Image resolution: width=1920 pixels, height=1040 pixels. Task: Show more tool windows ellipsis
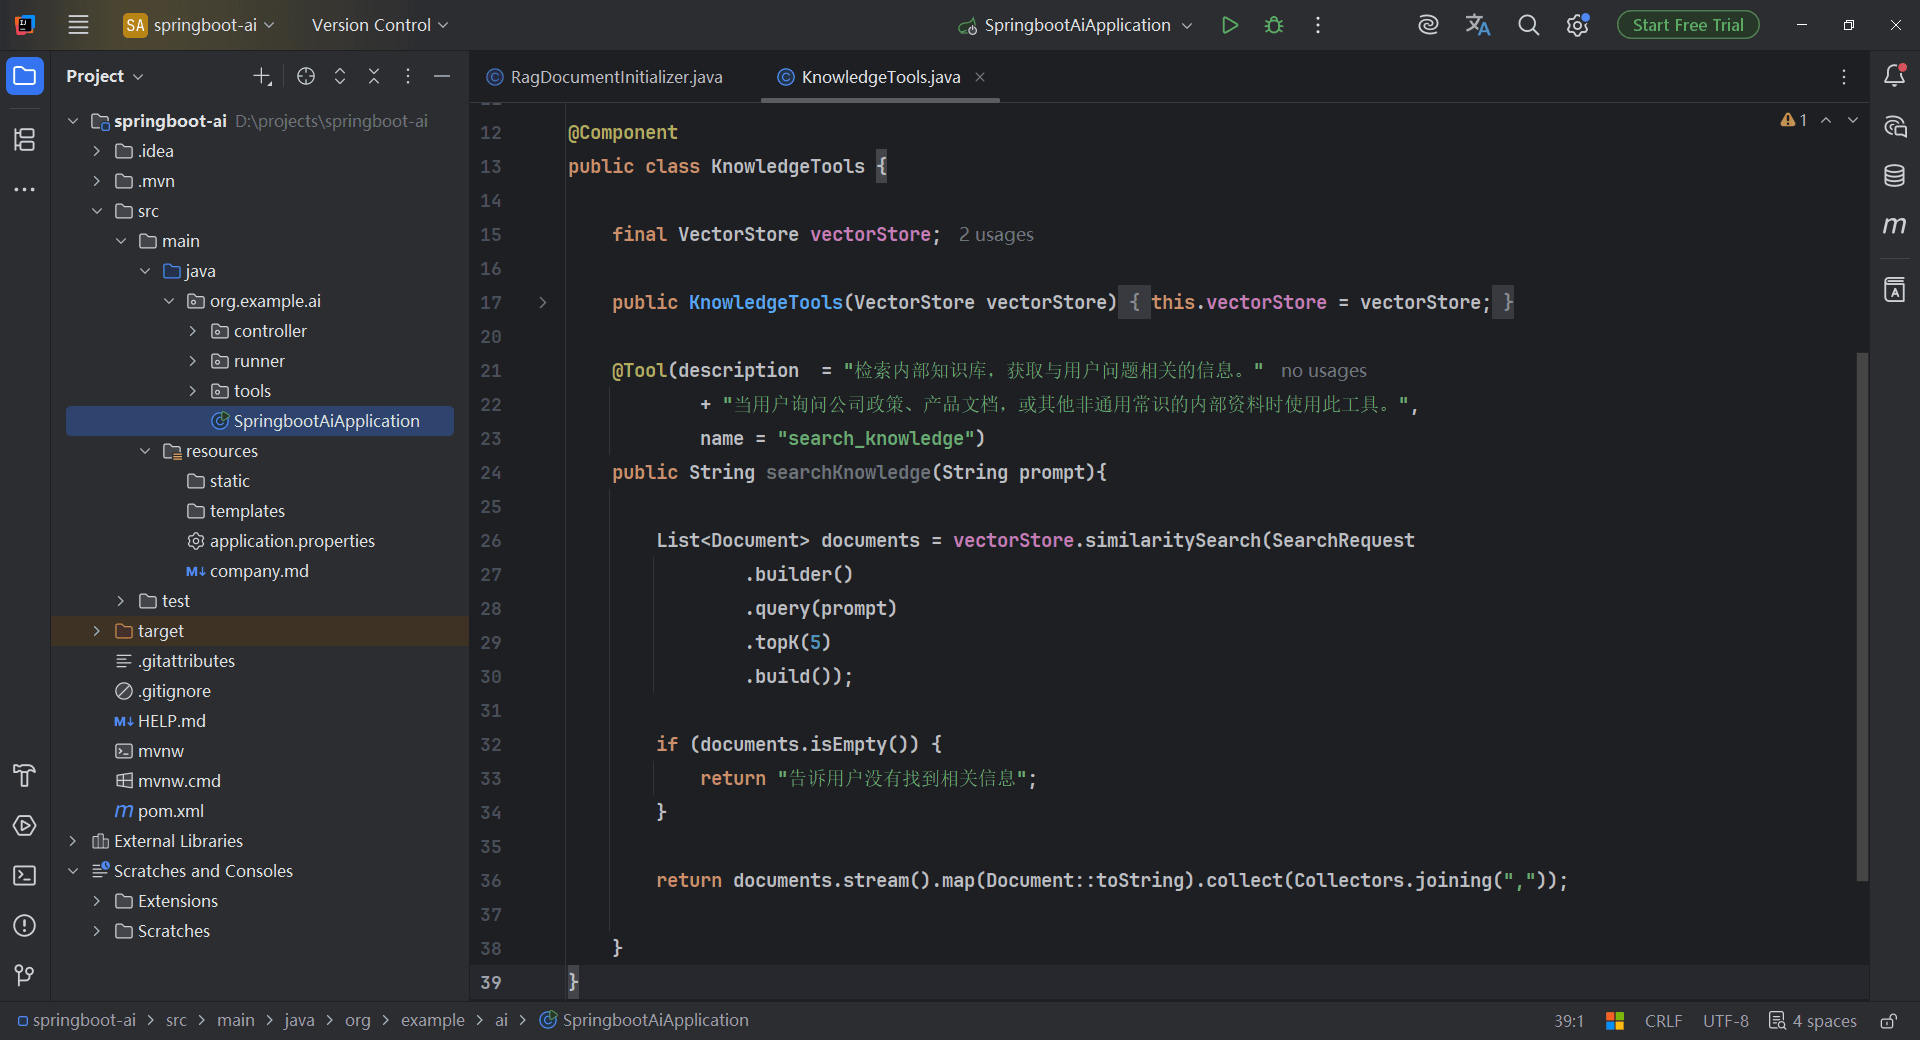(25, 189)
